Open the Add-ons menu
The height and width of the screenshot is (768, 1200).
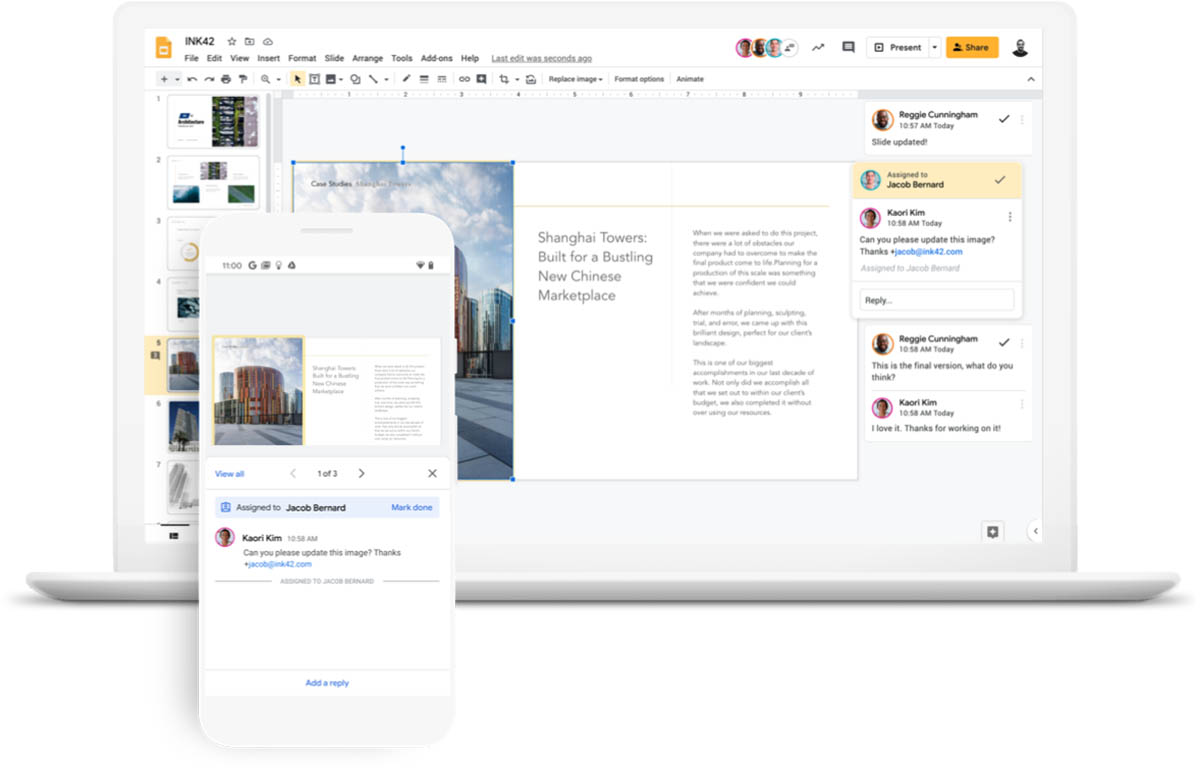436,58
